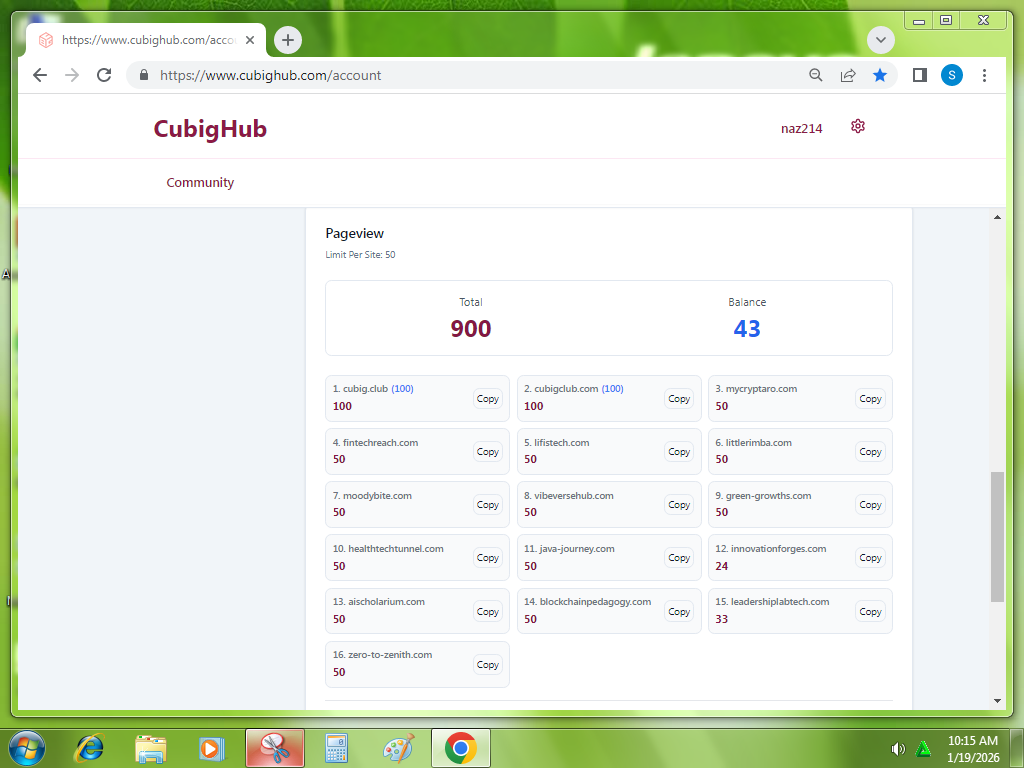Click the zoom magnifier icon in address bar
The image size is (1024, 768).
(x=816, y=75)
